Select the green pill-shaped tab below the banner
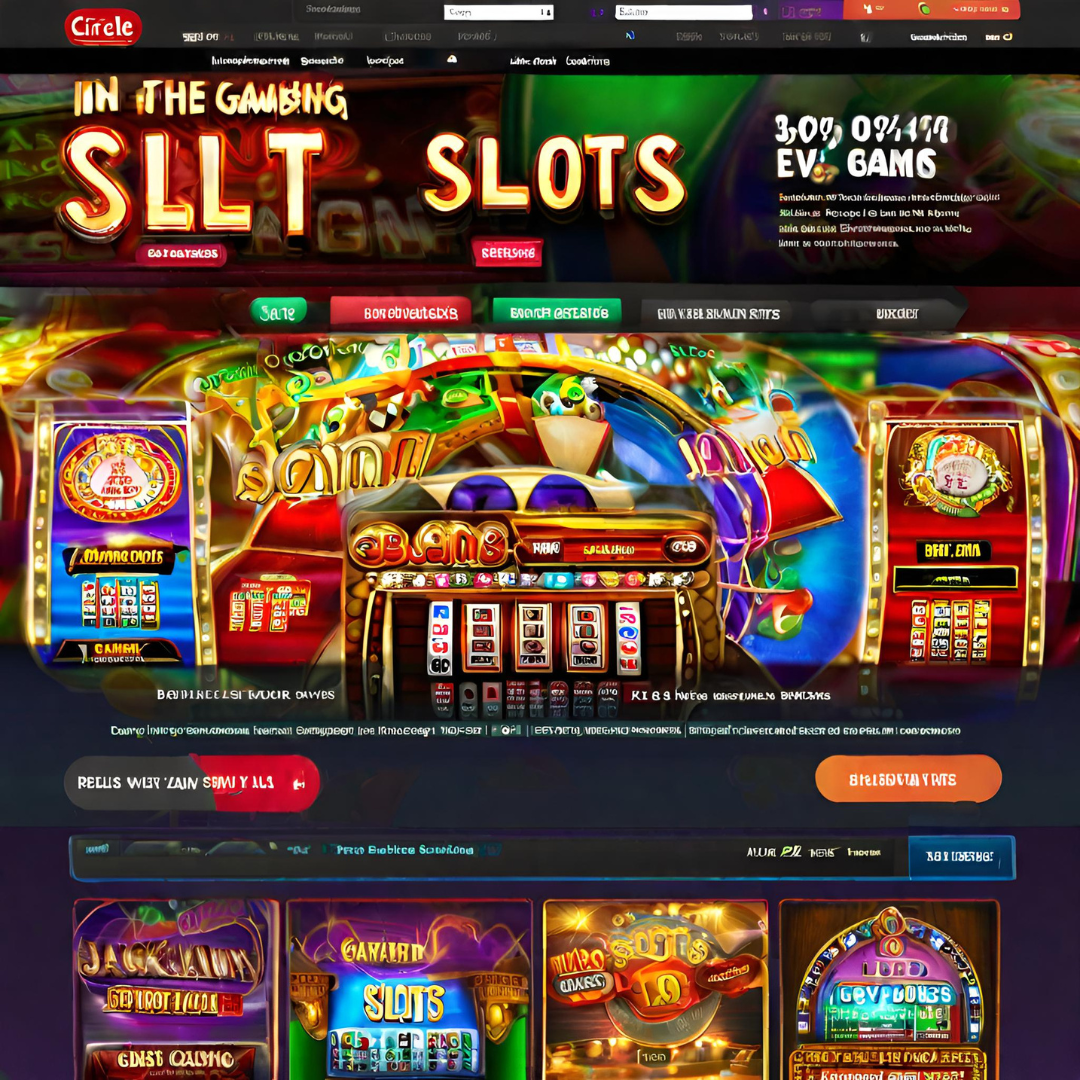Image resolution: width=1080 pixels, height=1080 pixels. tap(278, 313)
